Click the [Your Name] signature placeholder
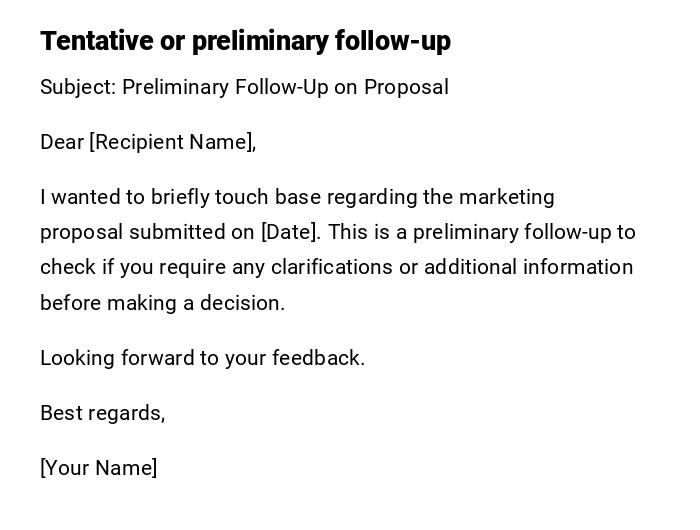The width and height of the screenshot is (700, 530). (x=98, y=468)
